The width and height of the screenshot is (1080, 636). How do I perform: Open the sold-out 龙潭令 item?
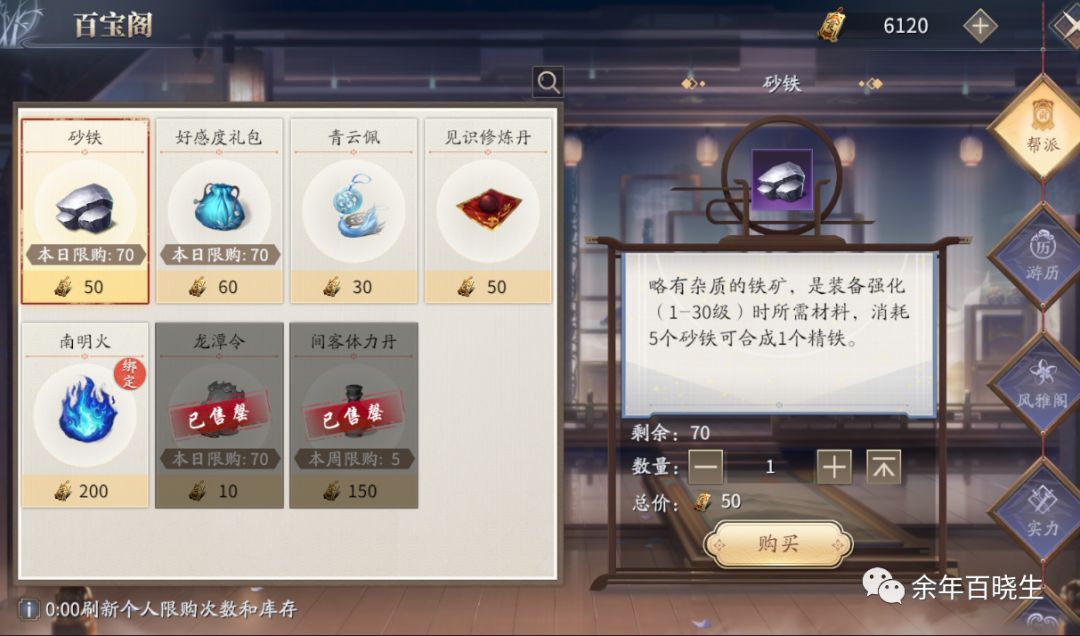tap(219, 415)
